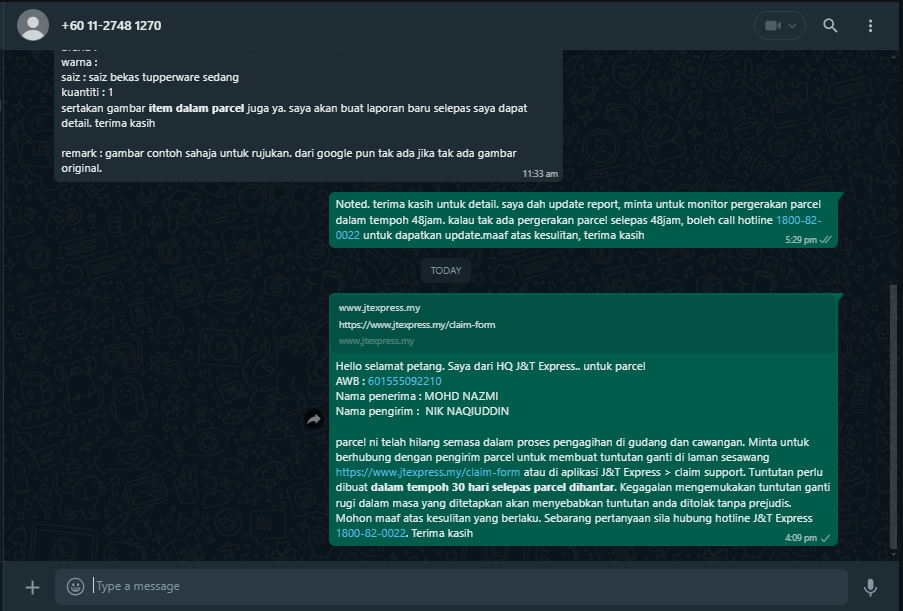Click the greeting 'Hello selamat petang' line

[490, 366]
